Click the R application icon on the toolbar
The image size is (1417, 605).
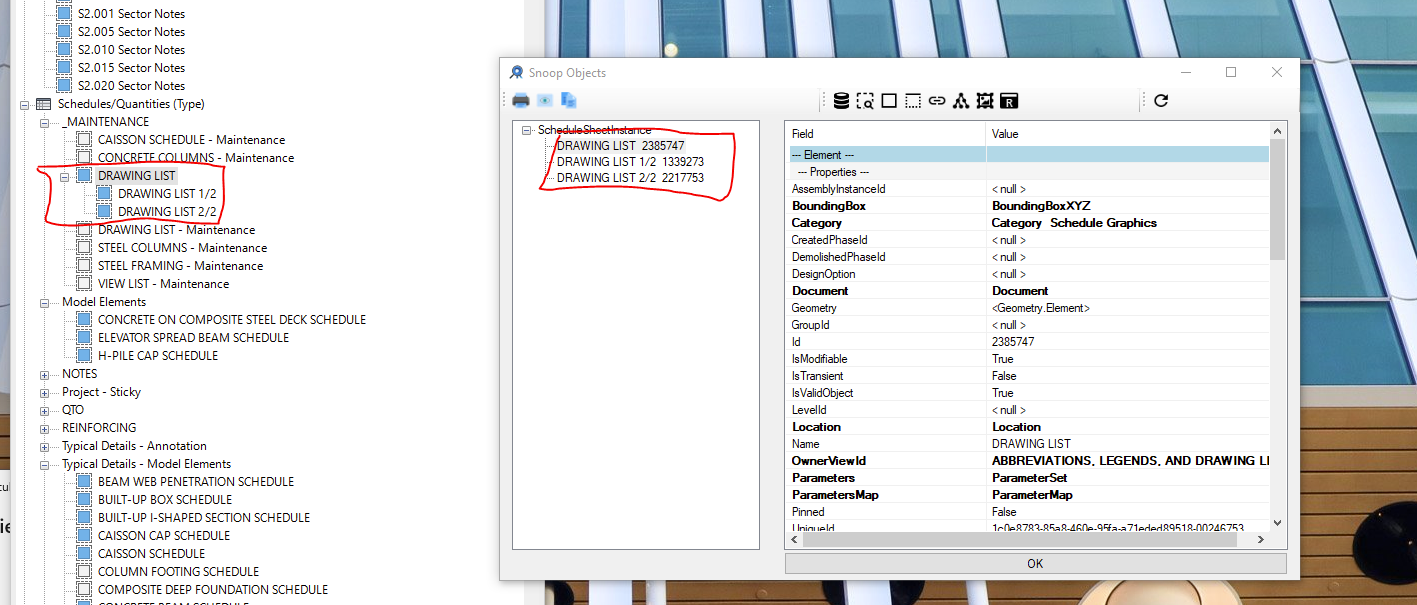pyautogui.click(x=1010, y=100)
